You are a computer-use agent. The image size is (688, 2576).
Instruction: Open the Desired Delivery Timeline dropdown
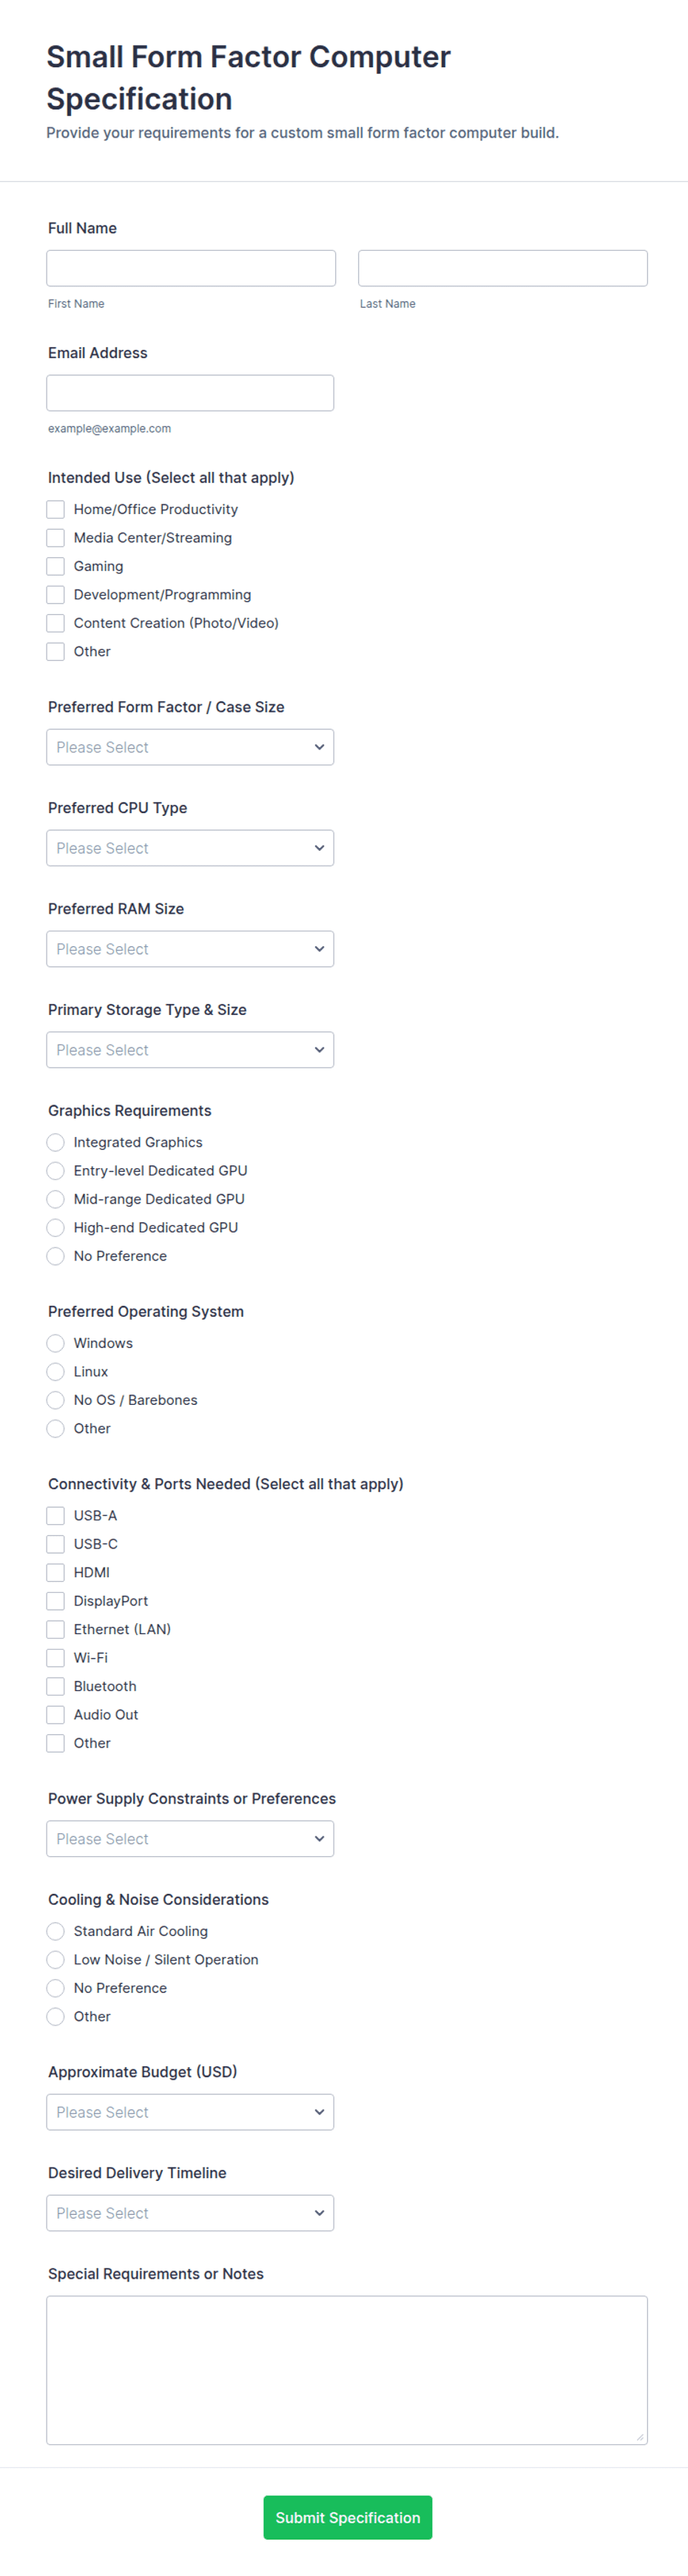(190, 2213)
